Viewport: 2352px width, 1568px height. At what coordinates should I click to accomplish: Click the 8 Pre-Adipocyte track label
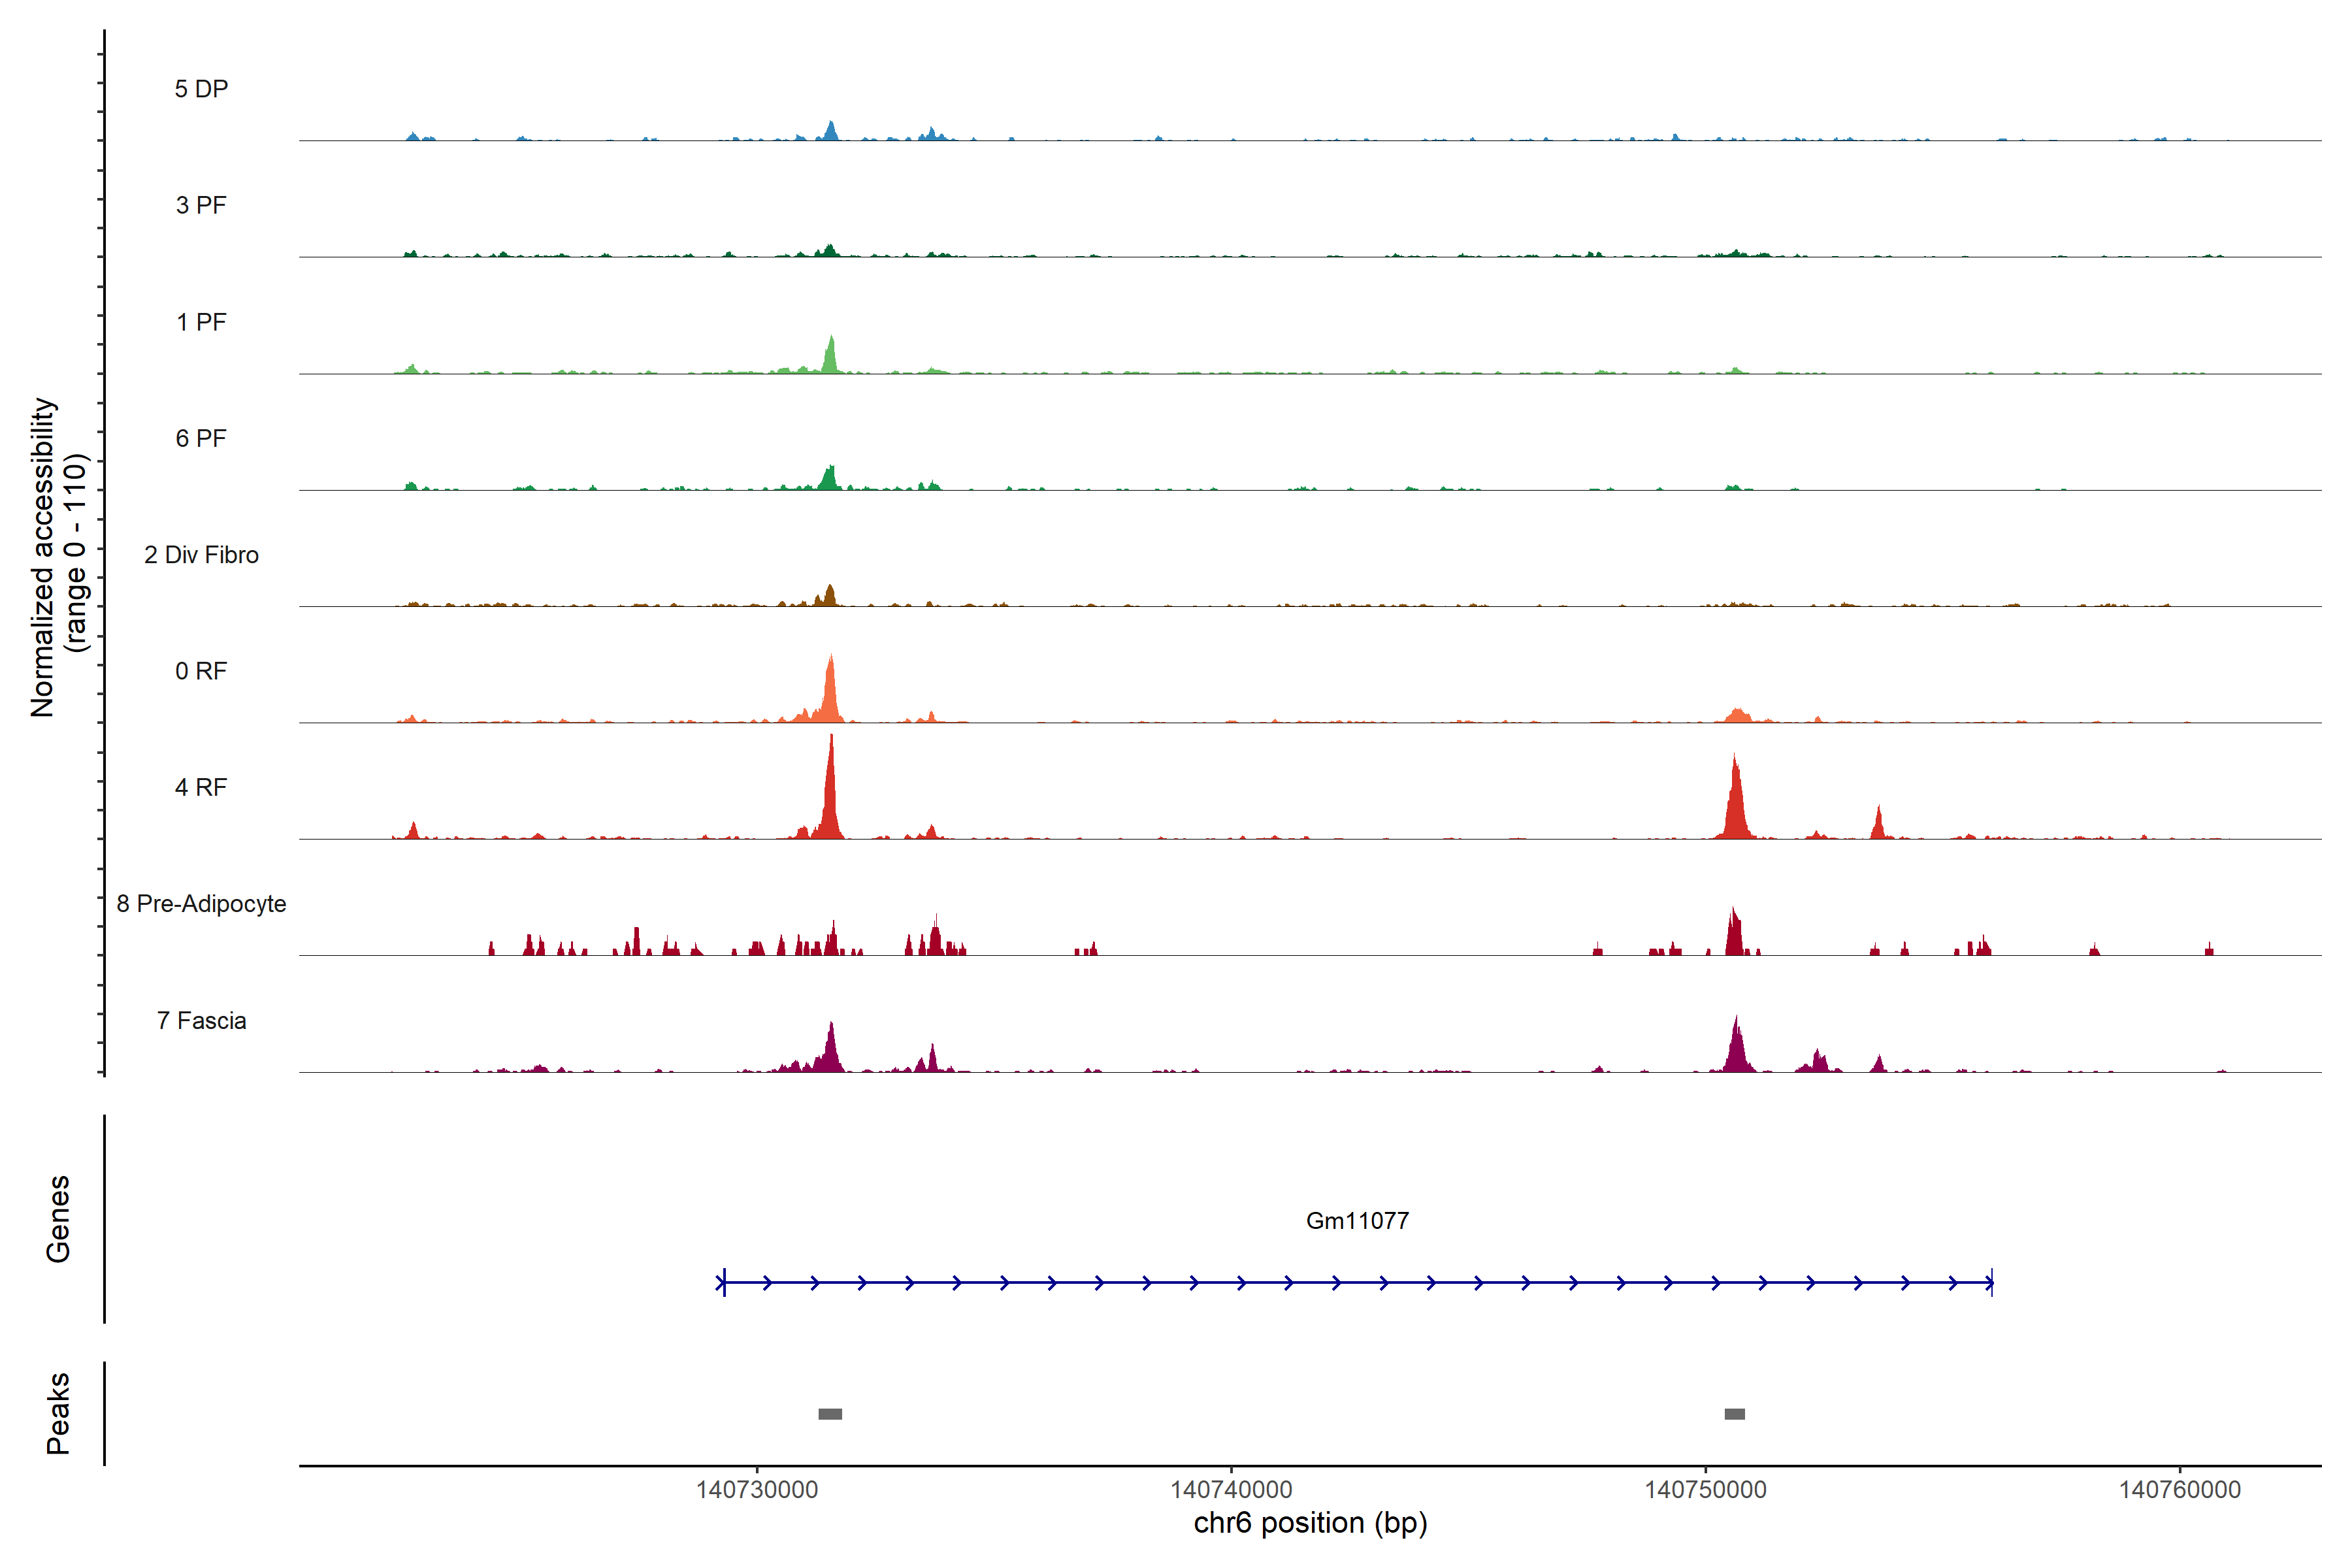(x=201, y=904)
